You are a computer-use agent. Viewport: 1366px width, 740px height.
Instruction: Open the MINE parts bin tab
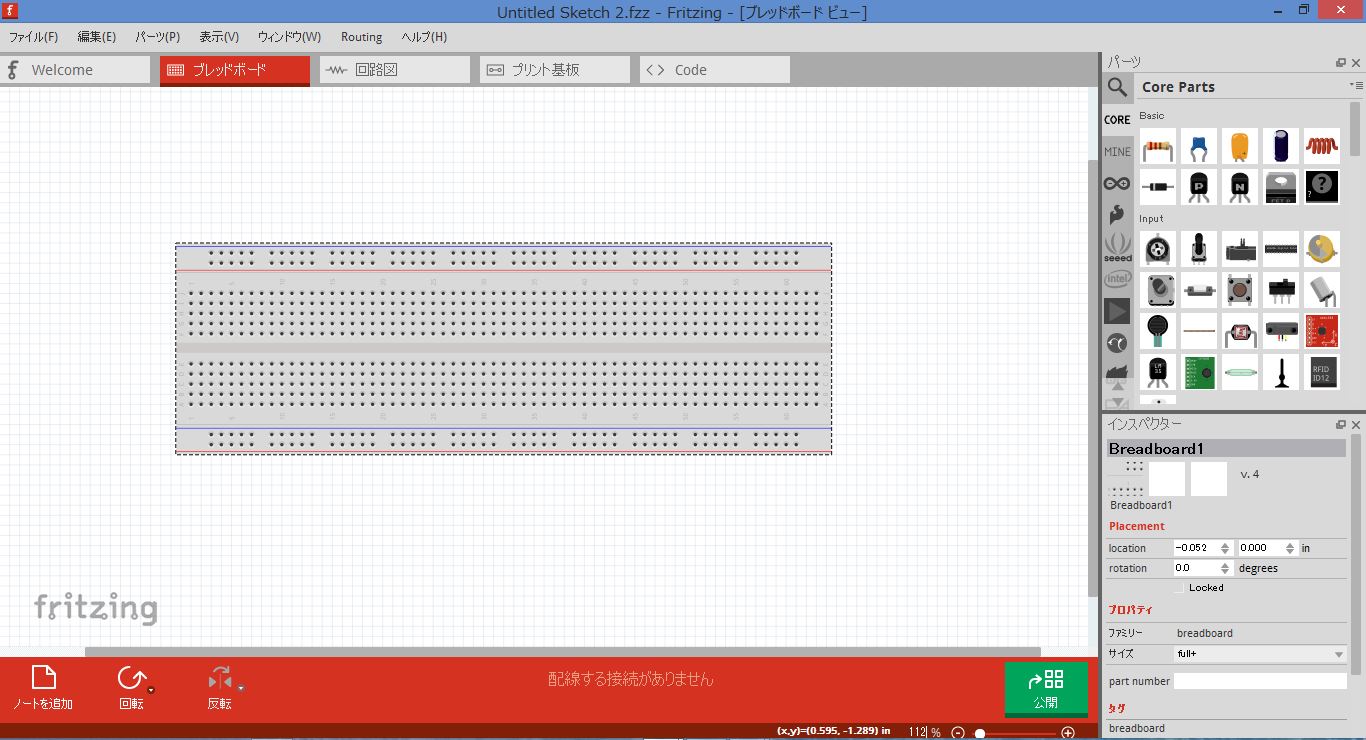point(1117,151)
